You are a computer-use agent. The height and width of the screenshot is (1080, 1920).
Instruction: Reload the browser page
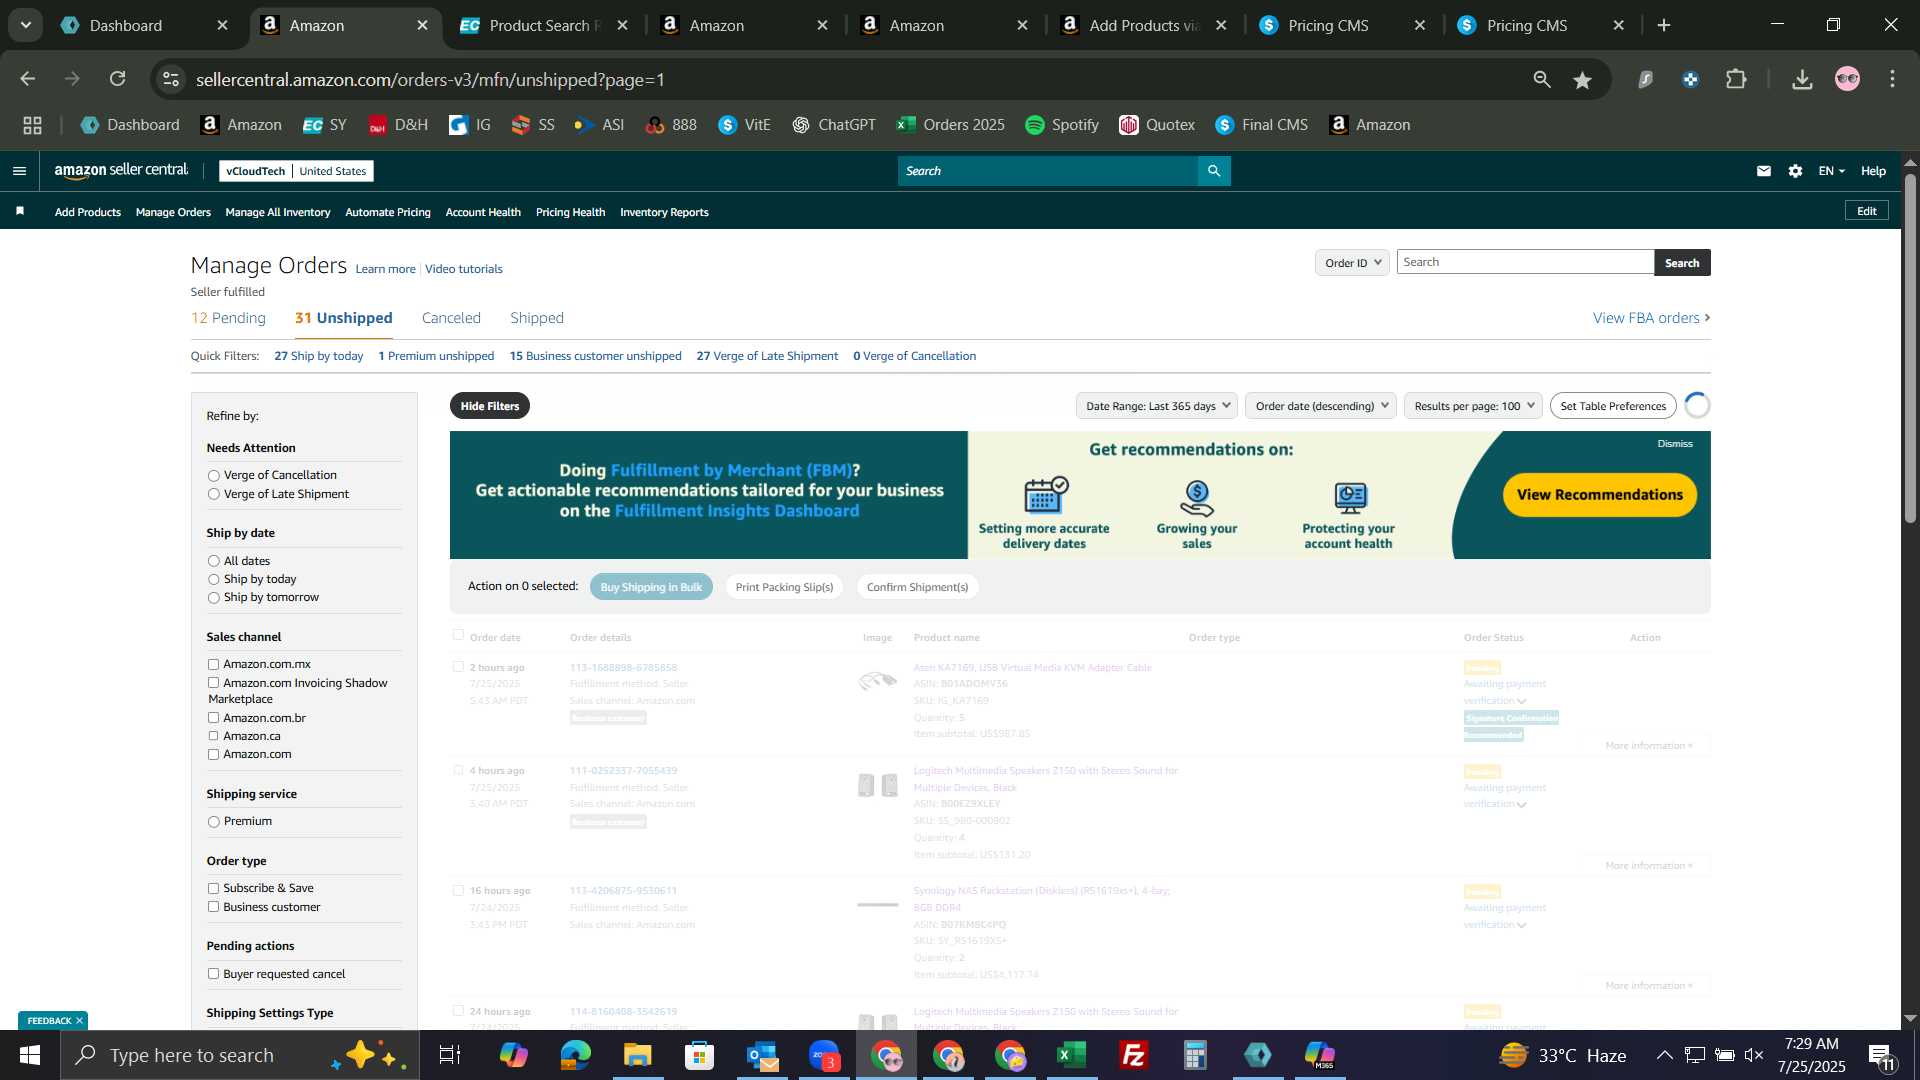tap(118, 79)
